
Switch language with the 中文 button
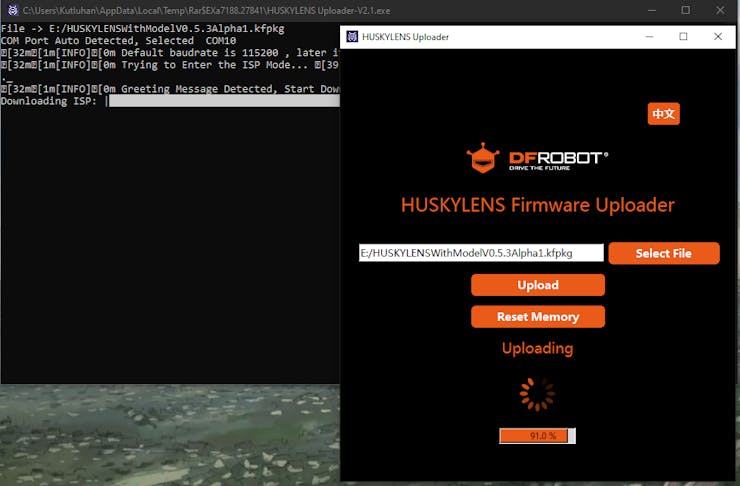[x=664, y=114]
